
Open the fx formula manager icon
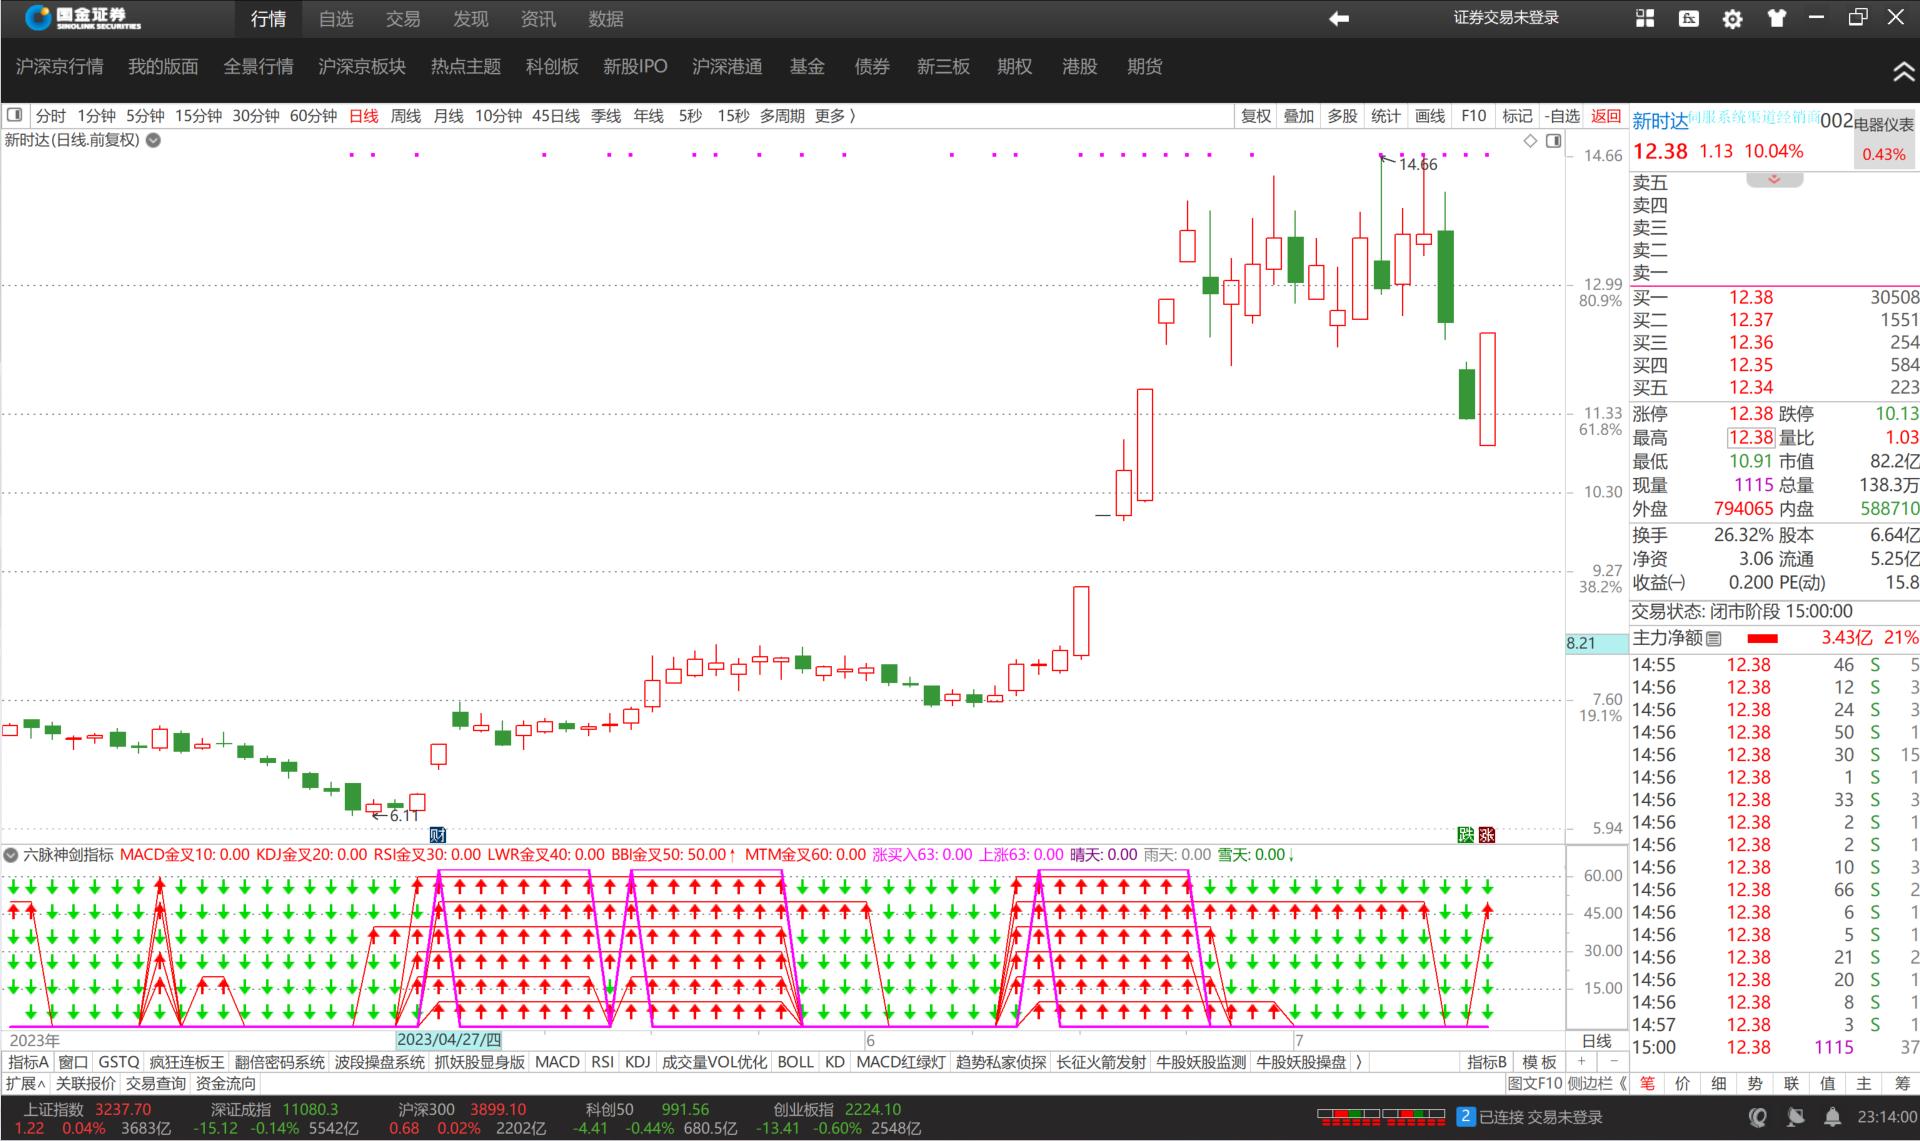pos(1689,18)
